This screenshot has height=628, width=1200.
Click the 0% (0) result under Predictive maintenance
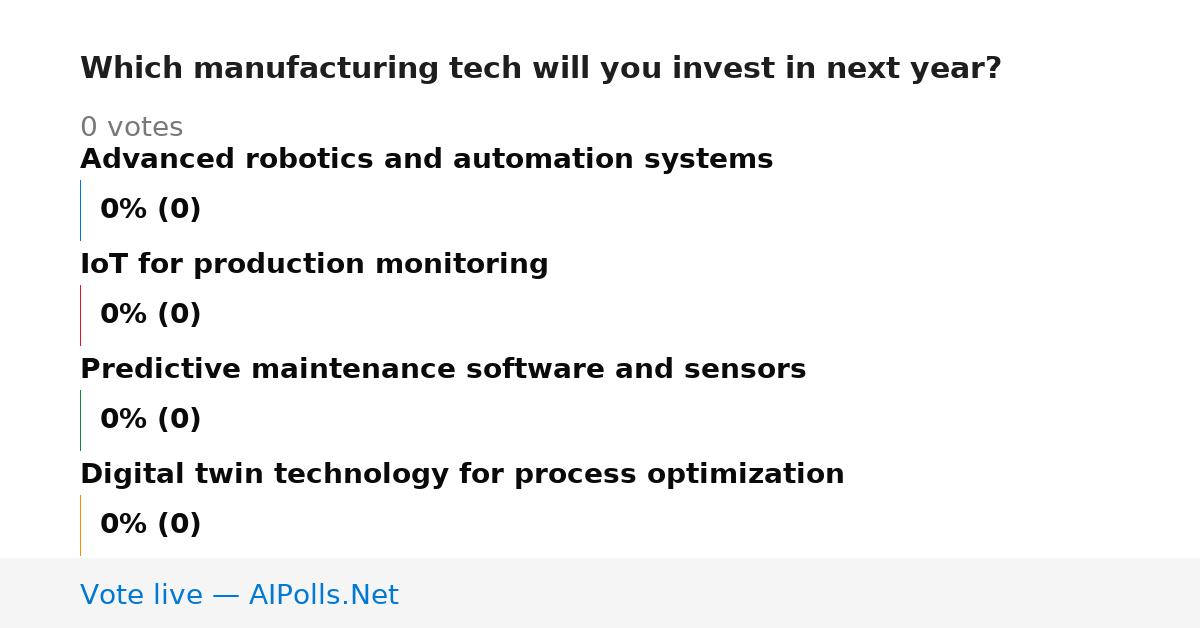(x=150, y=420)
